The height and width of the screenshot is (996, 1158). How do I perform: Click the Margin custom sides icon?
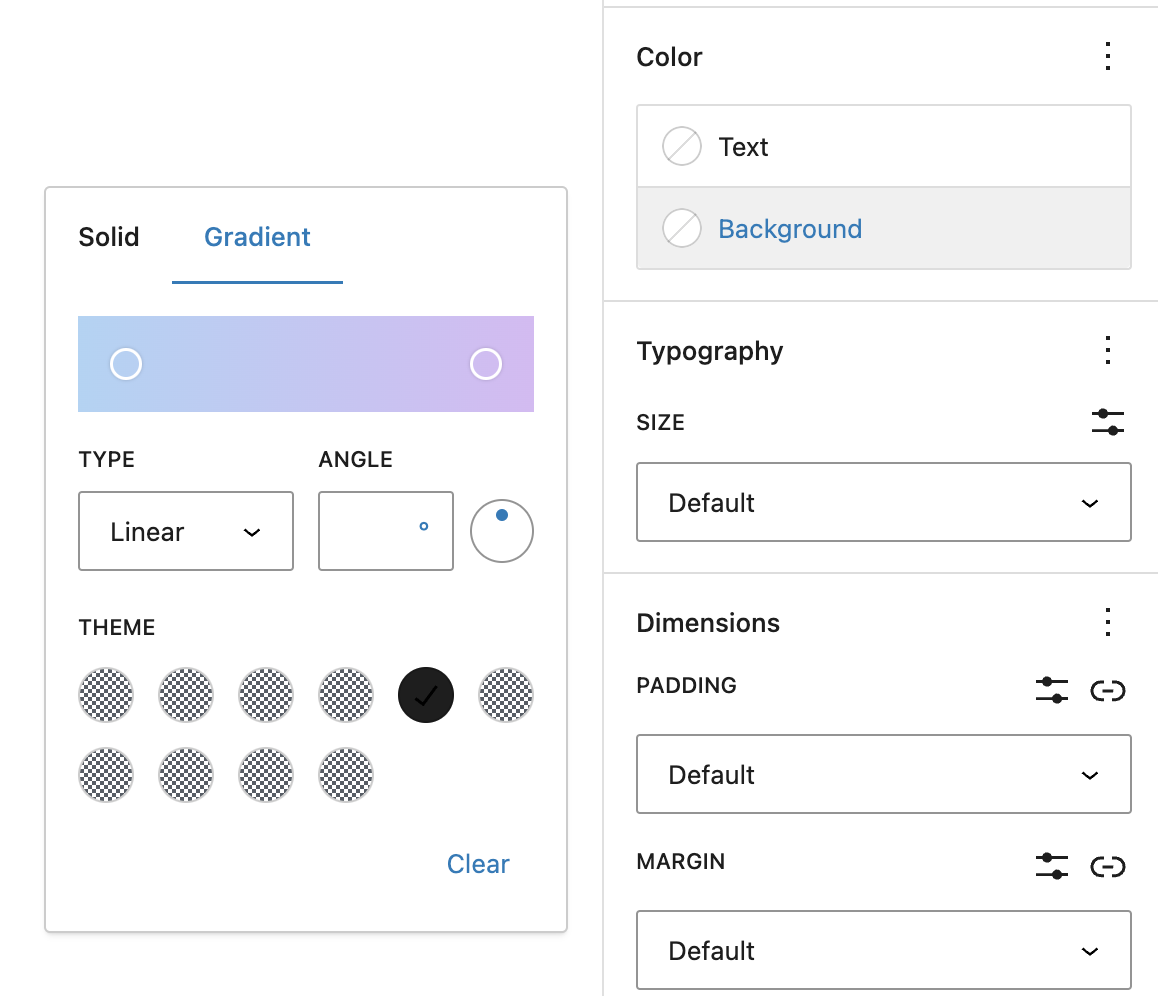1051,866
